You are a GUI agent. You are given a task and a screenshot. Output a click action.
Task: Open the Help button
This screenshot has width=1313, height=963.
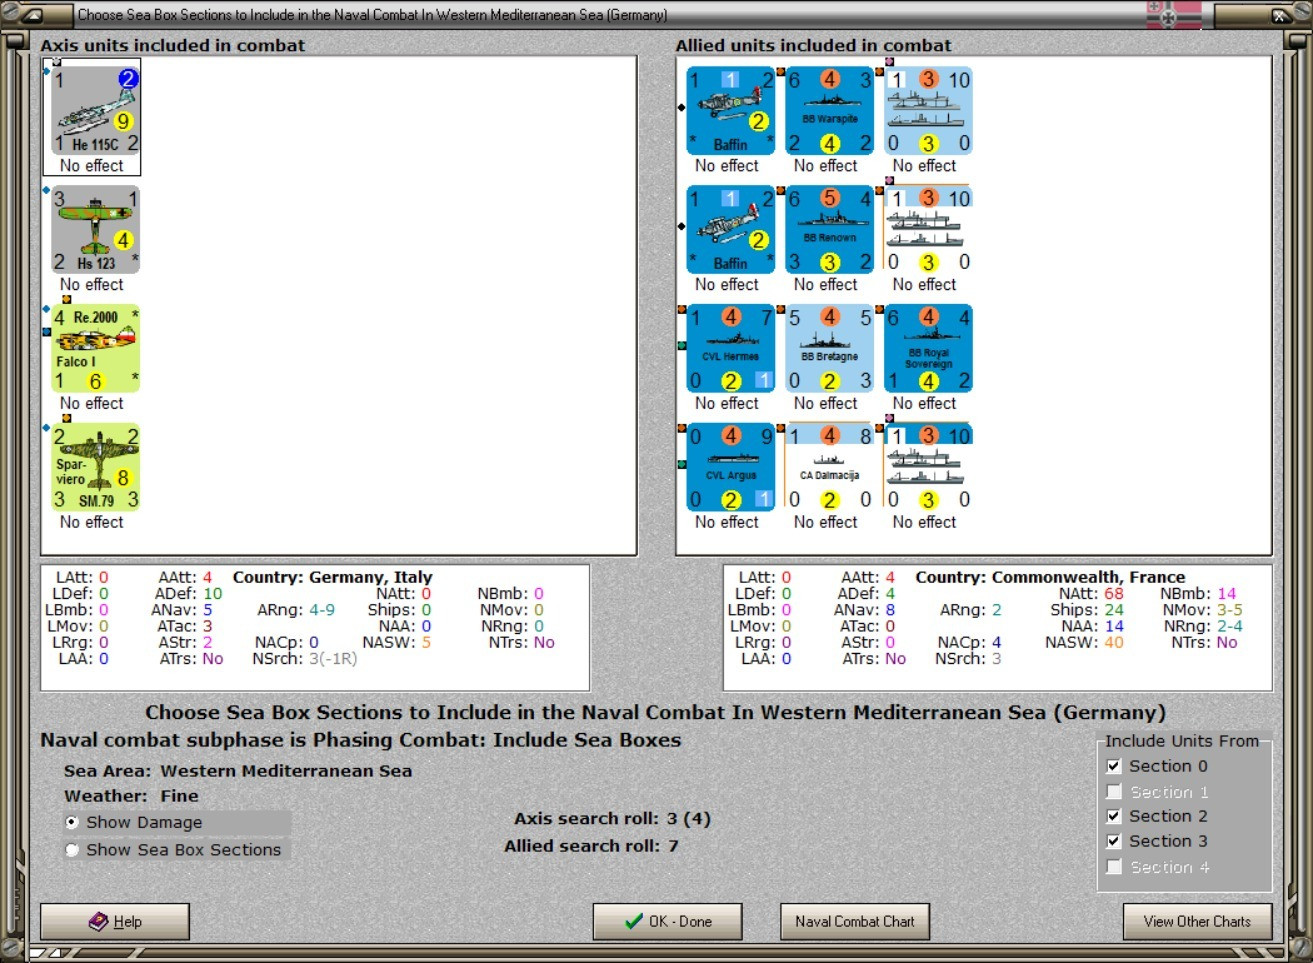click(x=115, y=921)
